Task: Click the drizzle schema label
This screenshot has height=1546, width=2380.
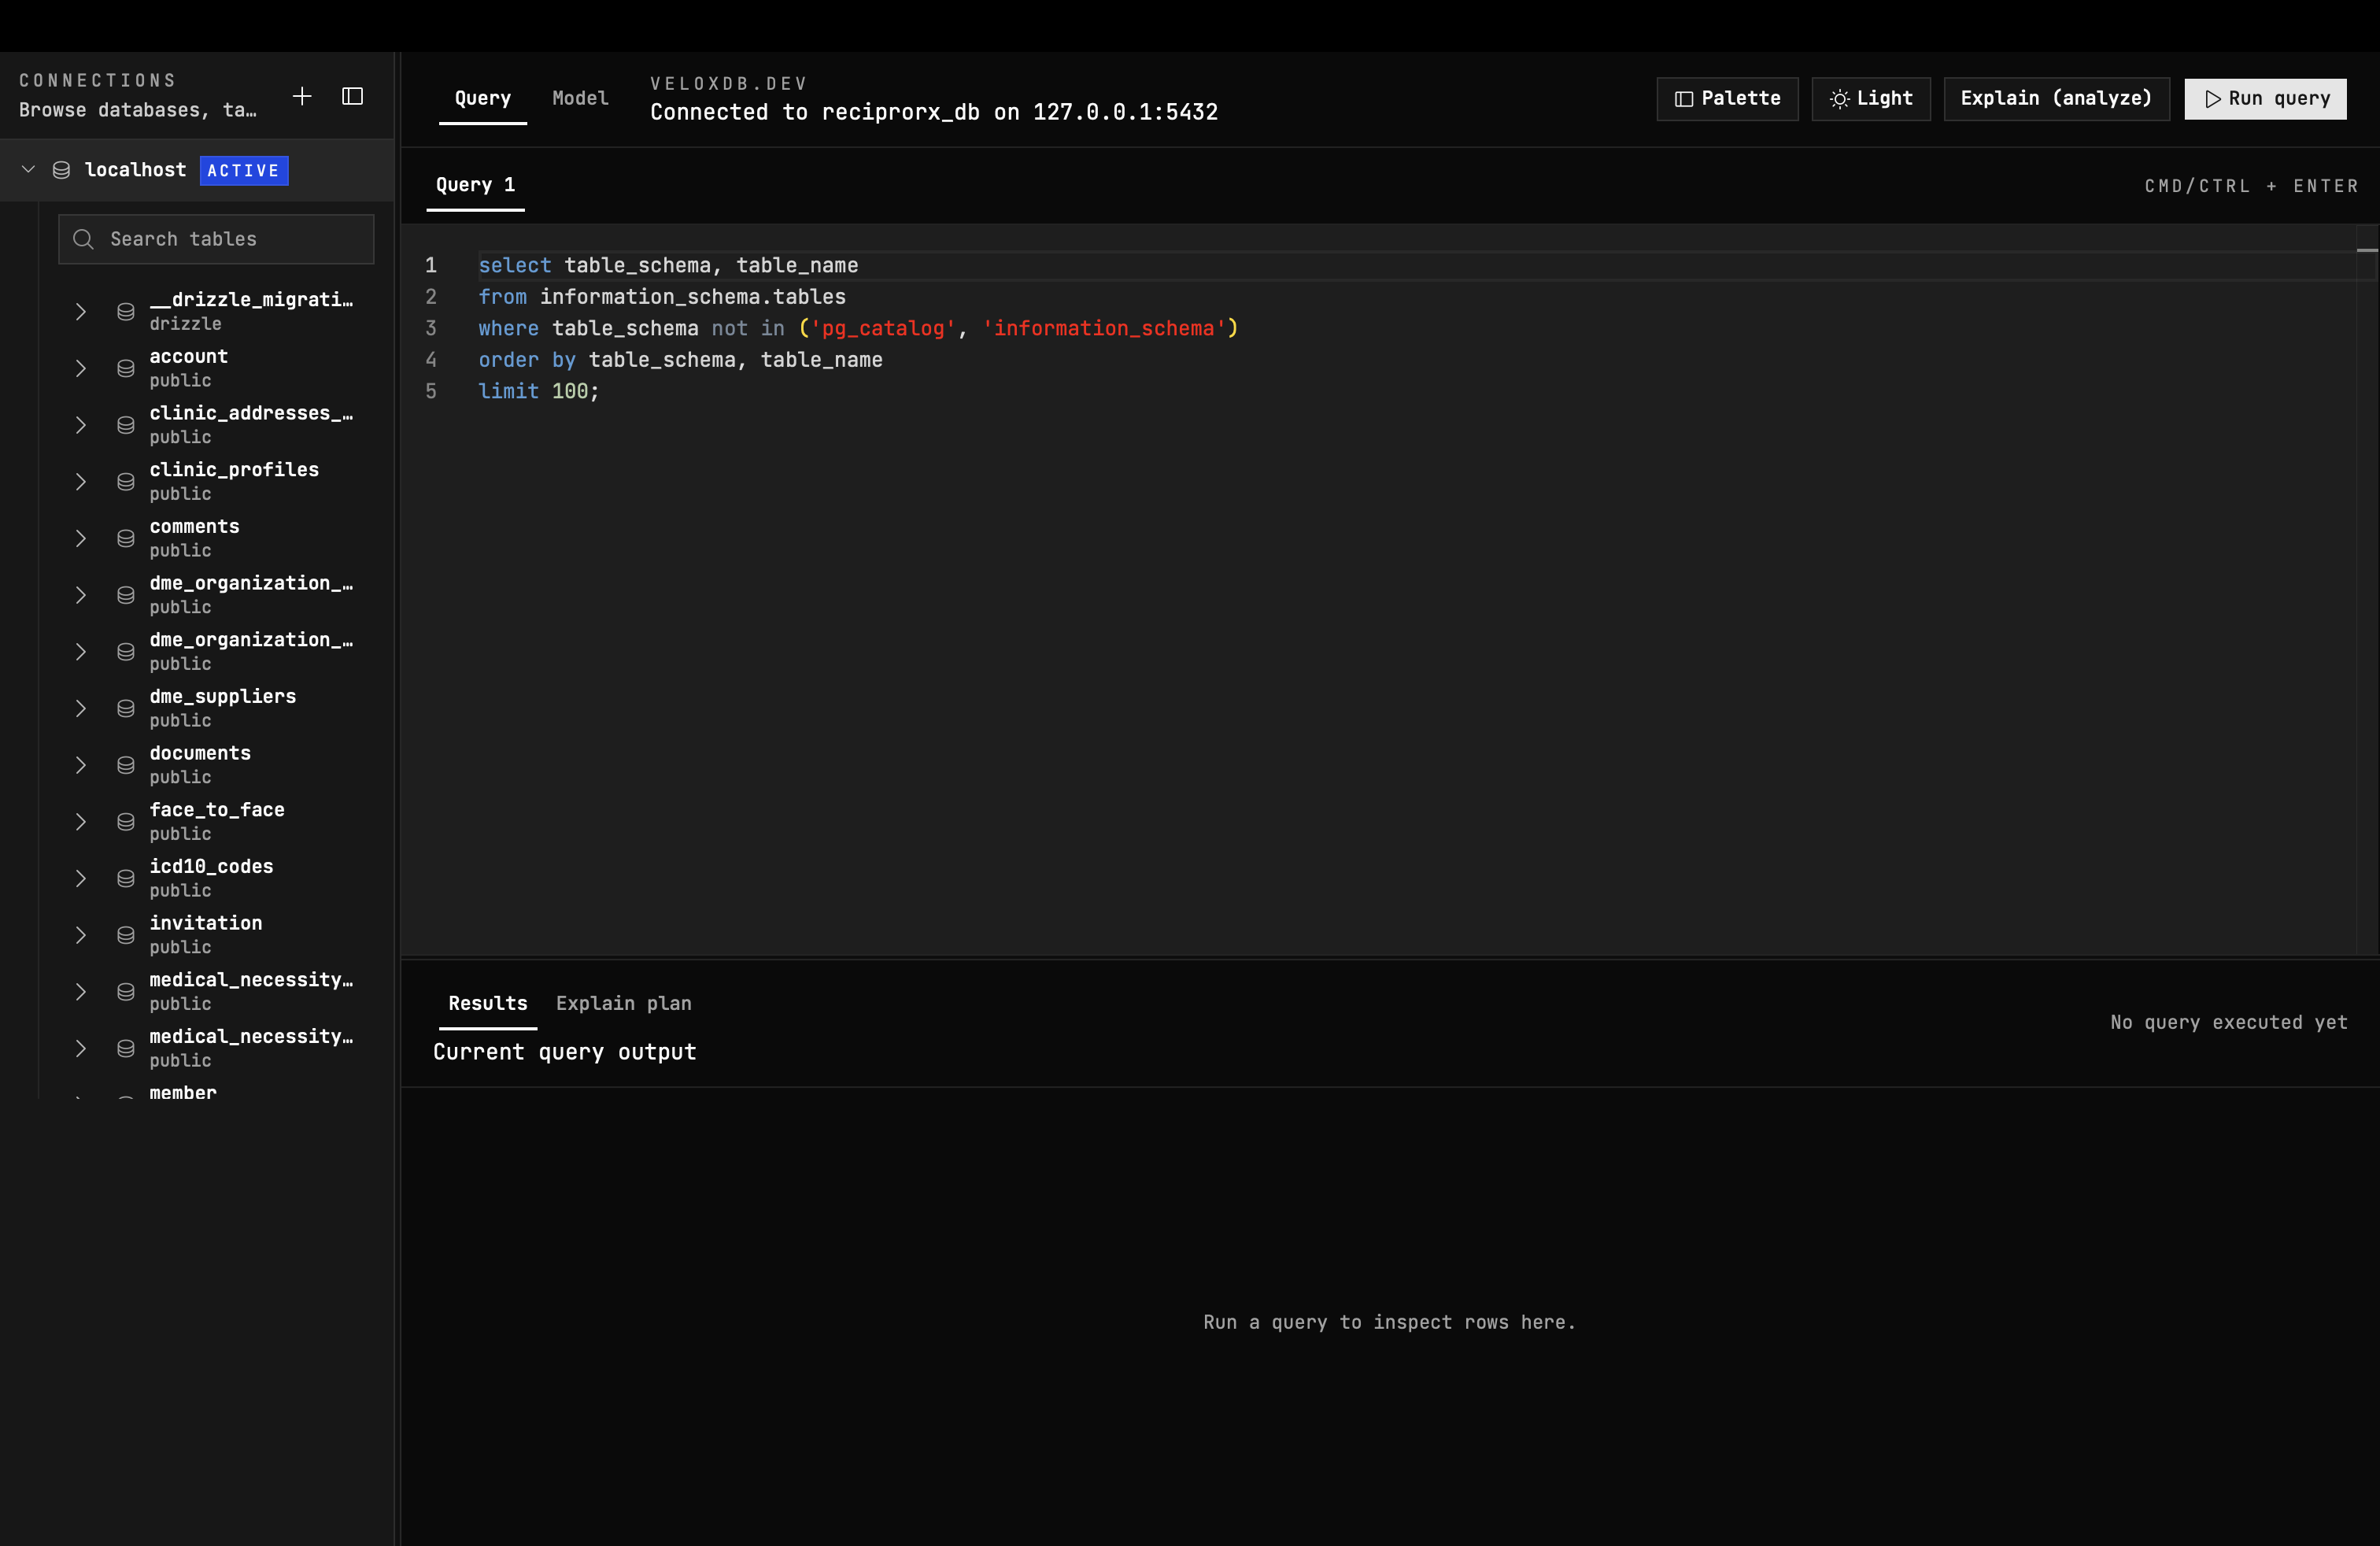Action: 186,324
